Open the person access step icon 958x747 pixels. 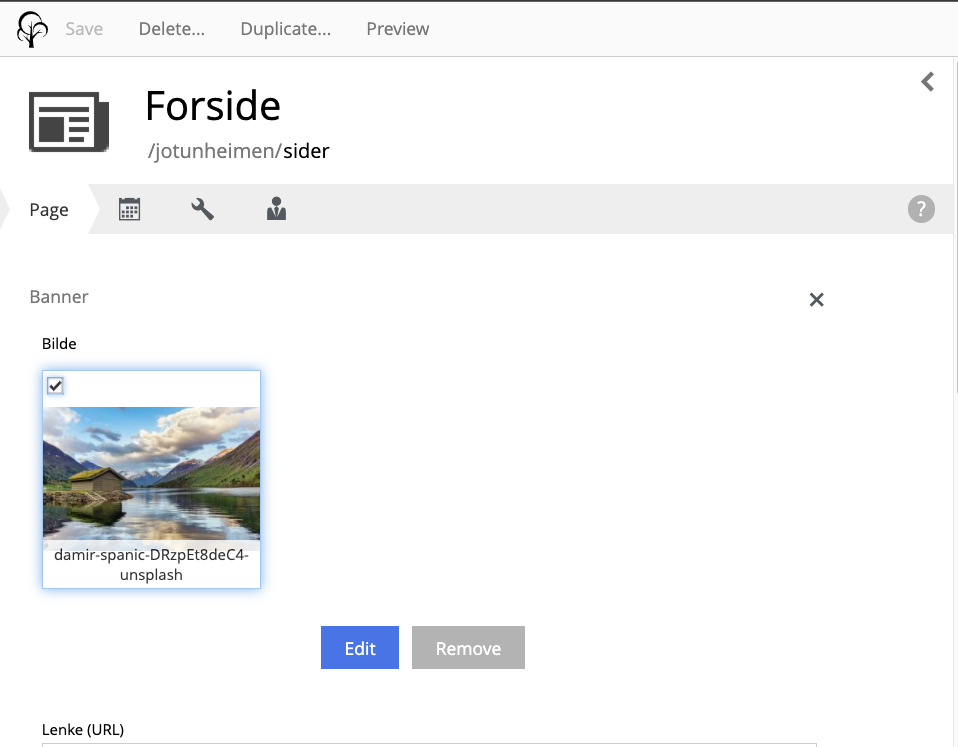pyautogui.click(x=277, y=209)
